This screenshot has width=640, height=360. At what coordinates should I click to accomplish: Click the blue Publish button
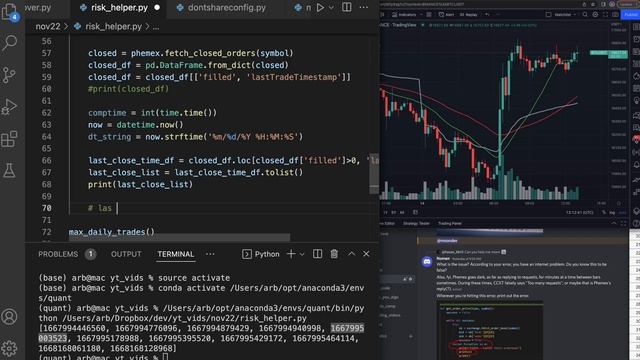(631, 15)
